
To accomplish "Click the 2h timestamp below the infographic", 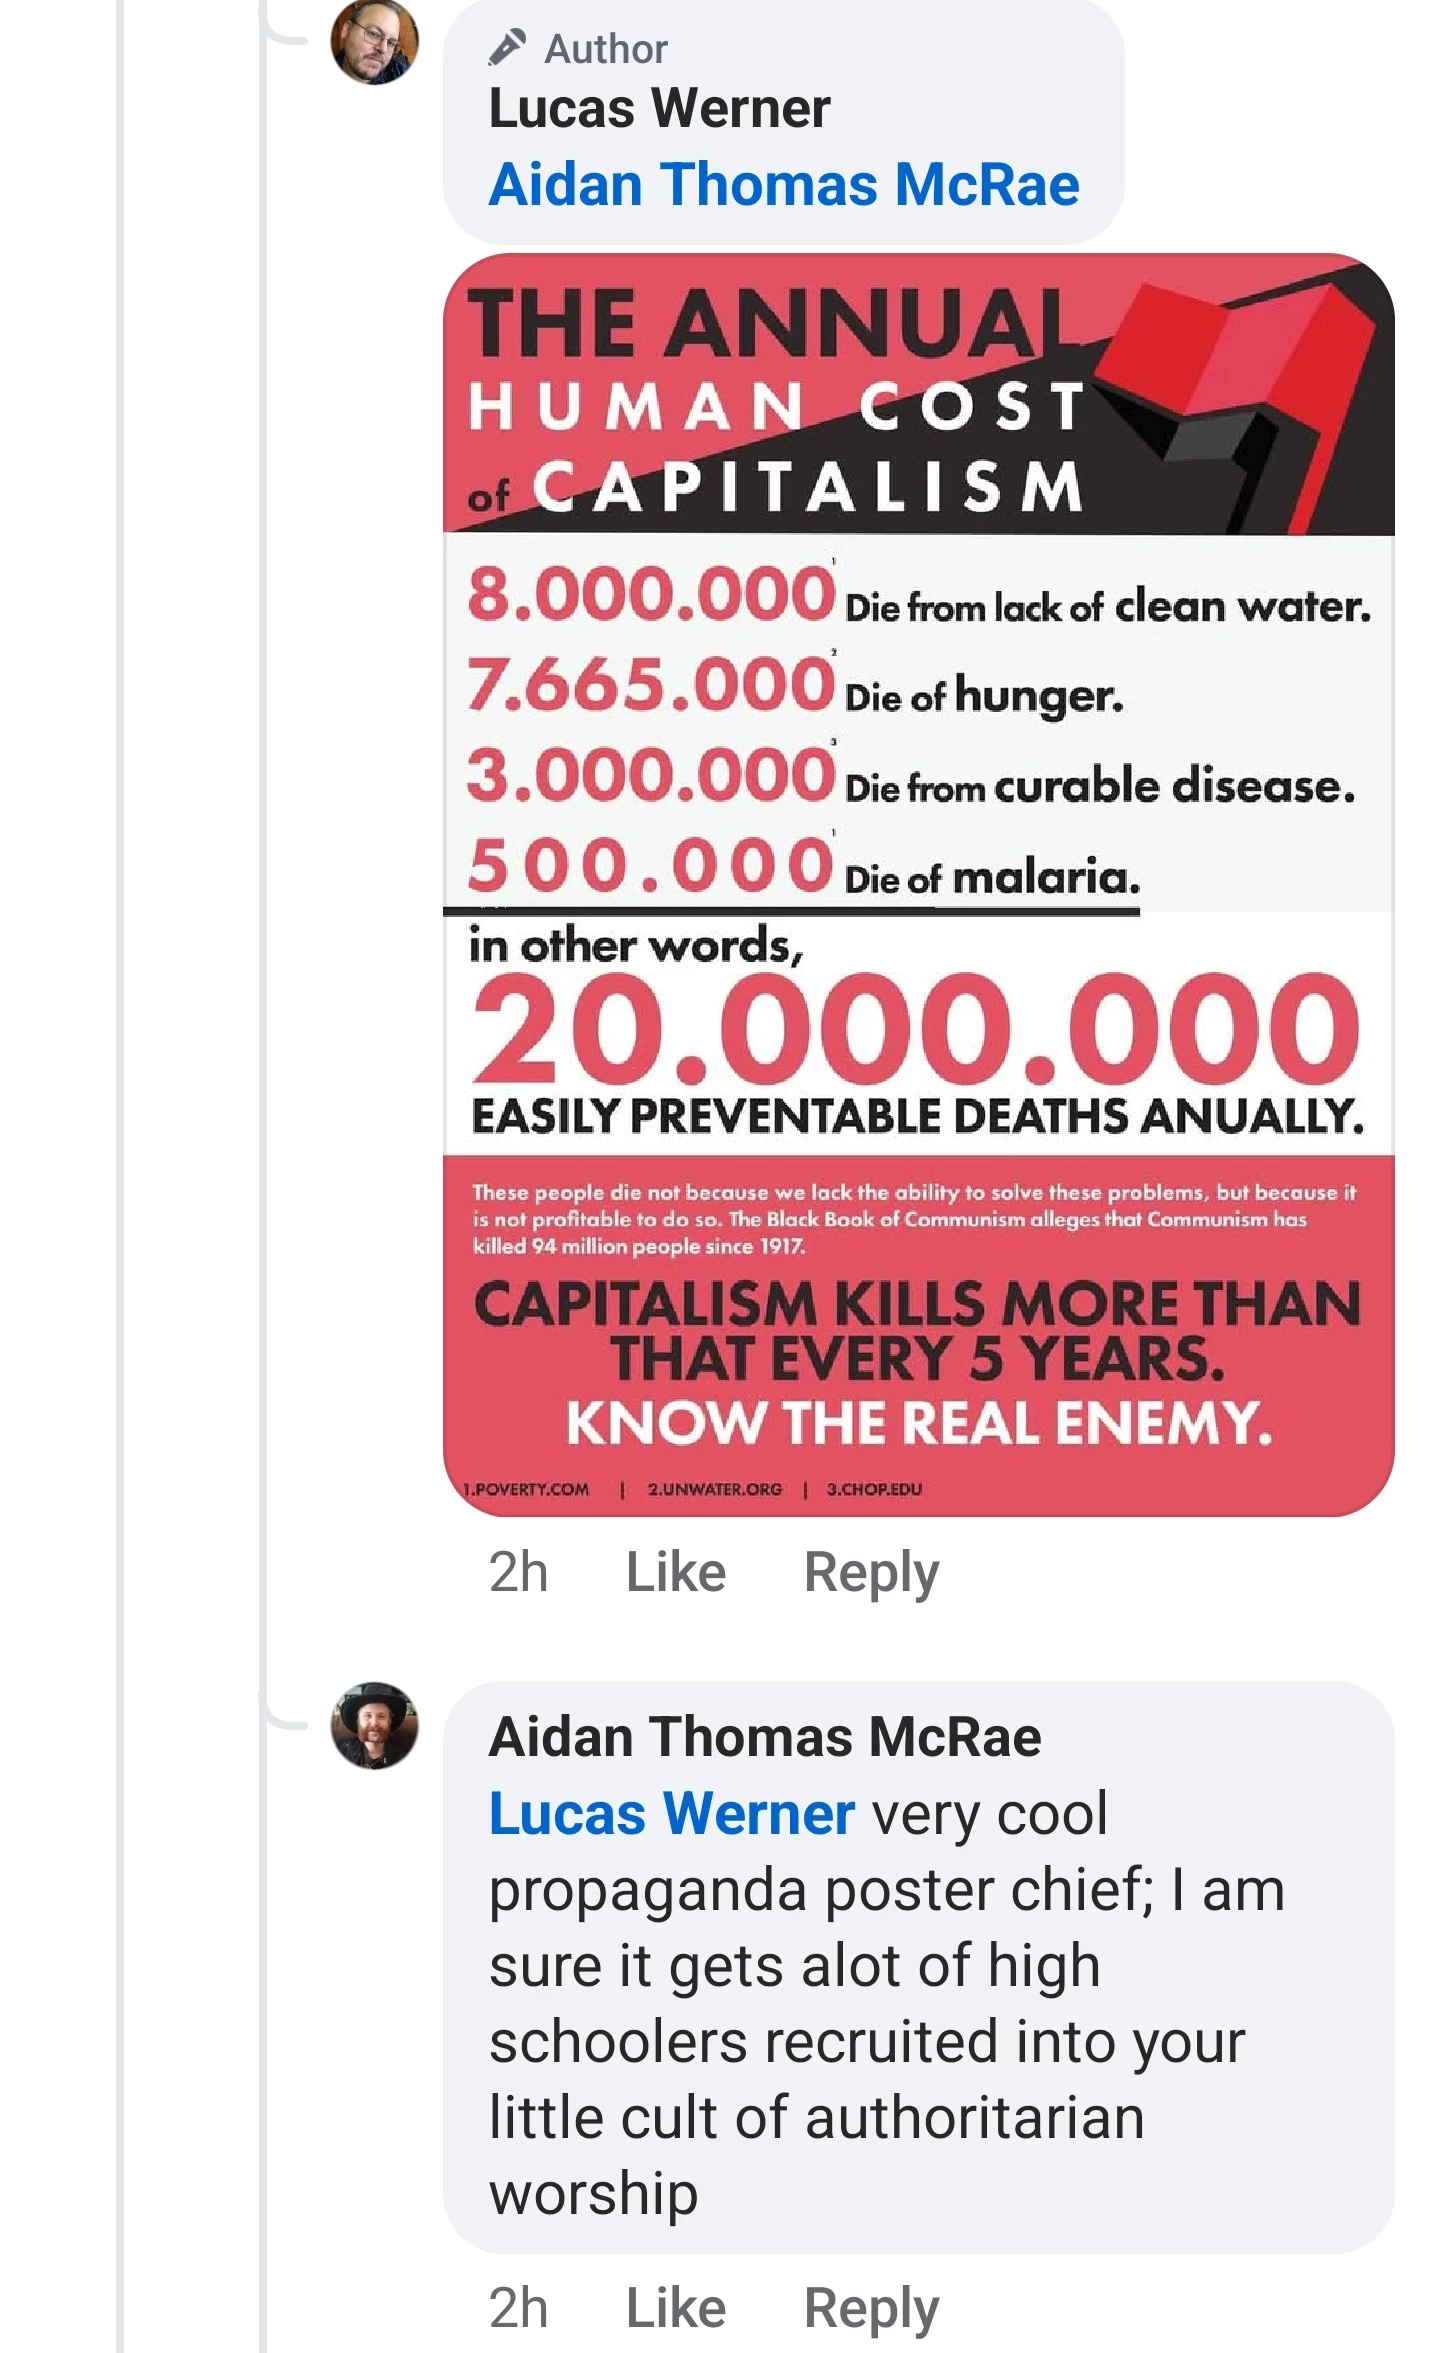I will pyautogui.click(x=518, y=1571).
